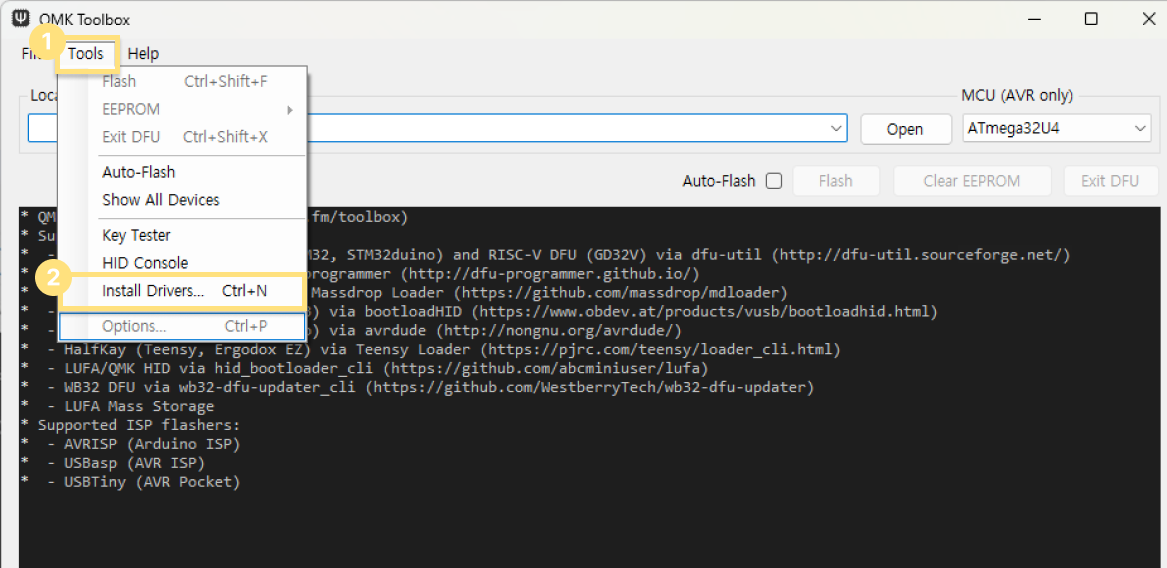The height and width of the screenshot is (568, 1167).
Task: Choose Auto-Flash from Tools menu
Action: pos(138,172)
